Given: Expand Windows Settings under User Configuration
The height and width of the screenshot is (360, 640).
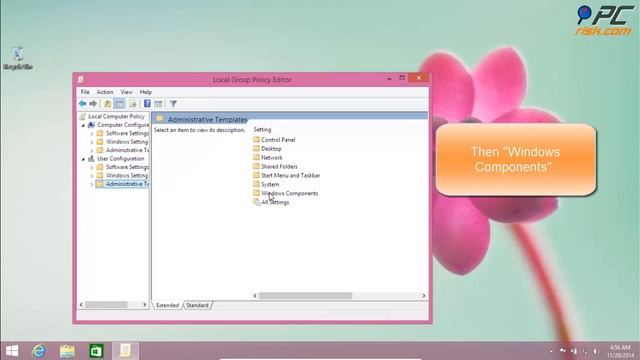Looking at the screenshot, I should coord(92,176).
